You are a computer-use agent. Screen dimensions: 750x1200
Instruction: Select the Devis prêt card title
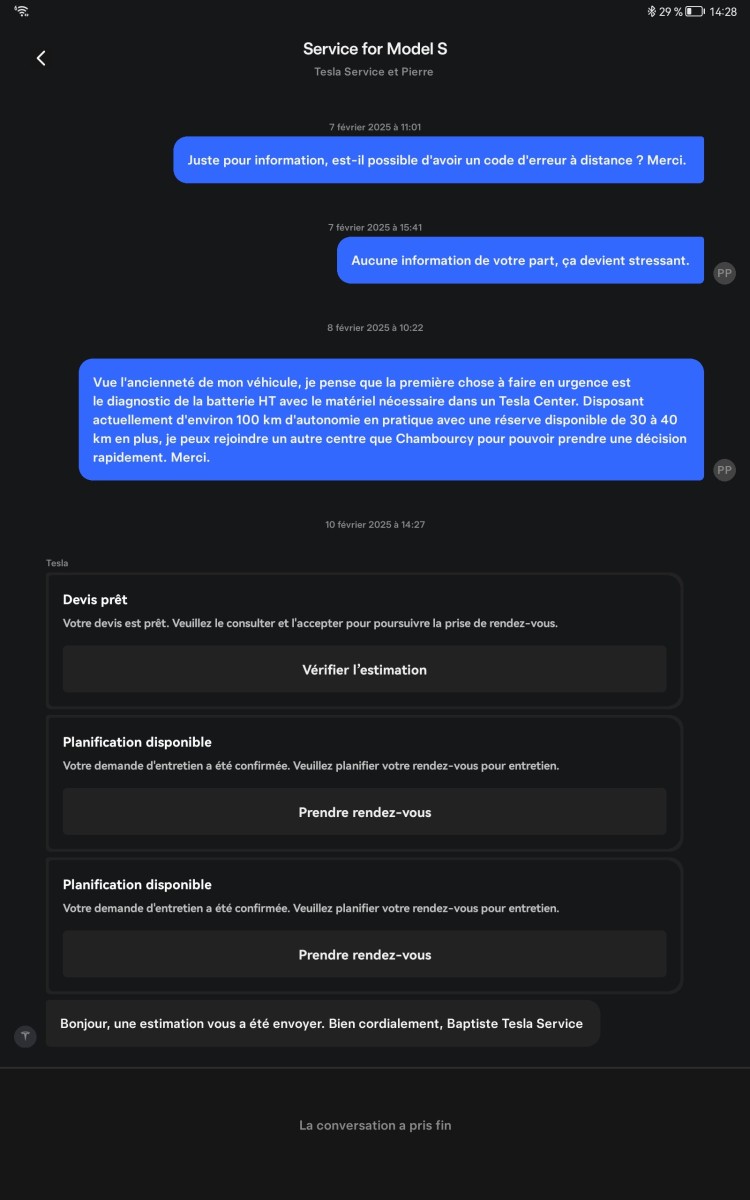[95, 600]
